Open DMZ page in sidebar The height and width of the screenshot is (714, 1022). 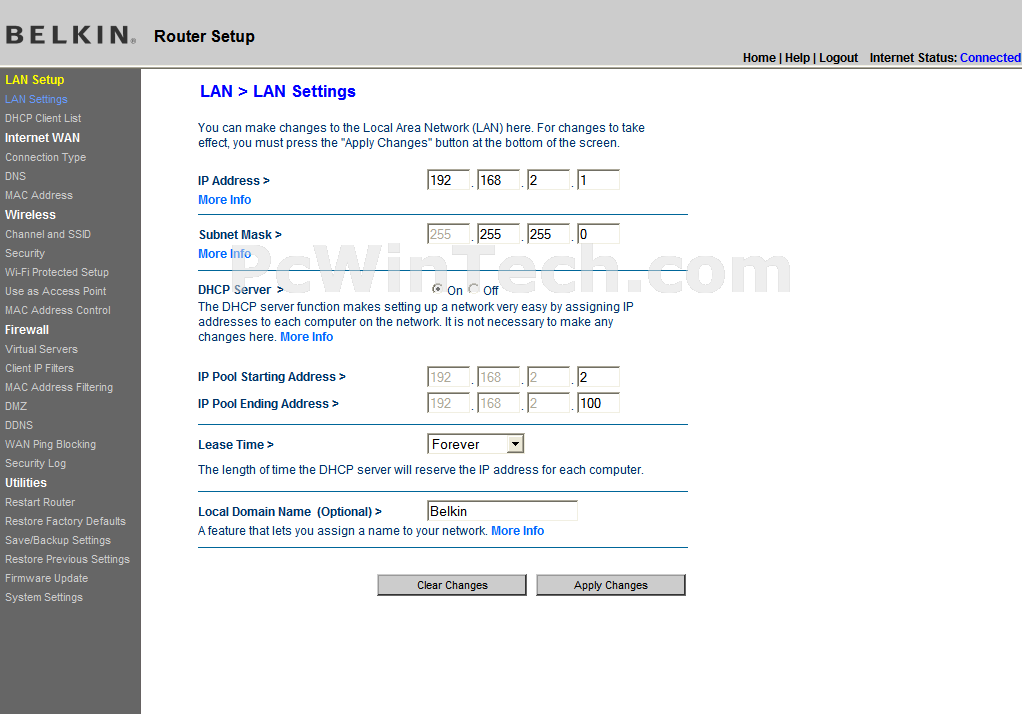16,406
